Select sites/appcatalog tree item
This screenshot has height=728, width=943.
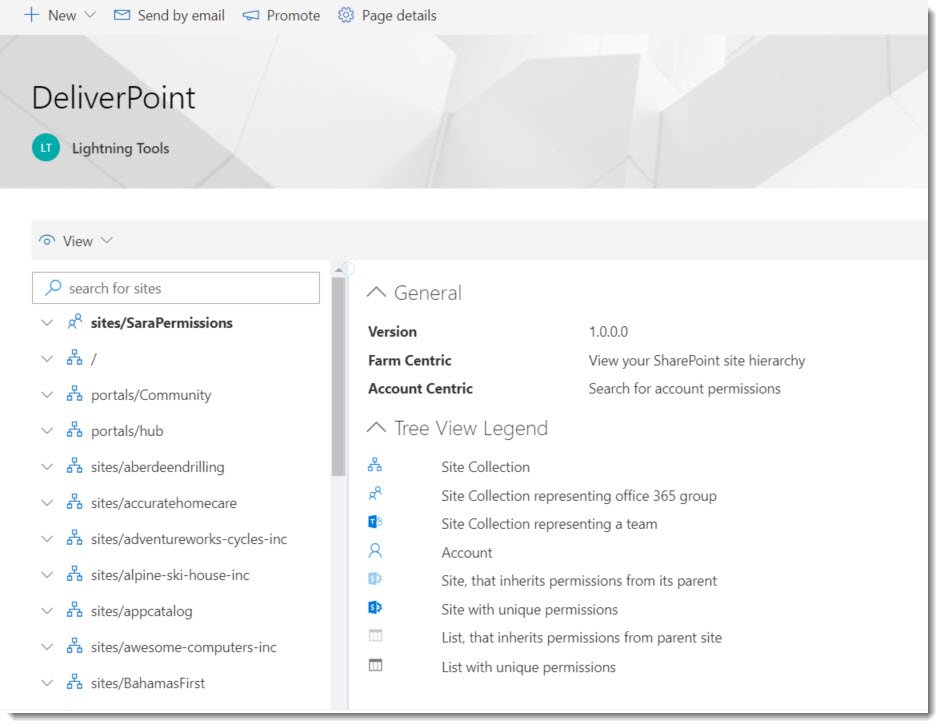coord(142,611)
